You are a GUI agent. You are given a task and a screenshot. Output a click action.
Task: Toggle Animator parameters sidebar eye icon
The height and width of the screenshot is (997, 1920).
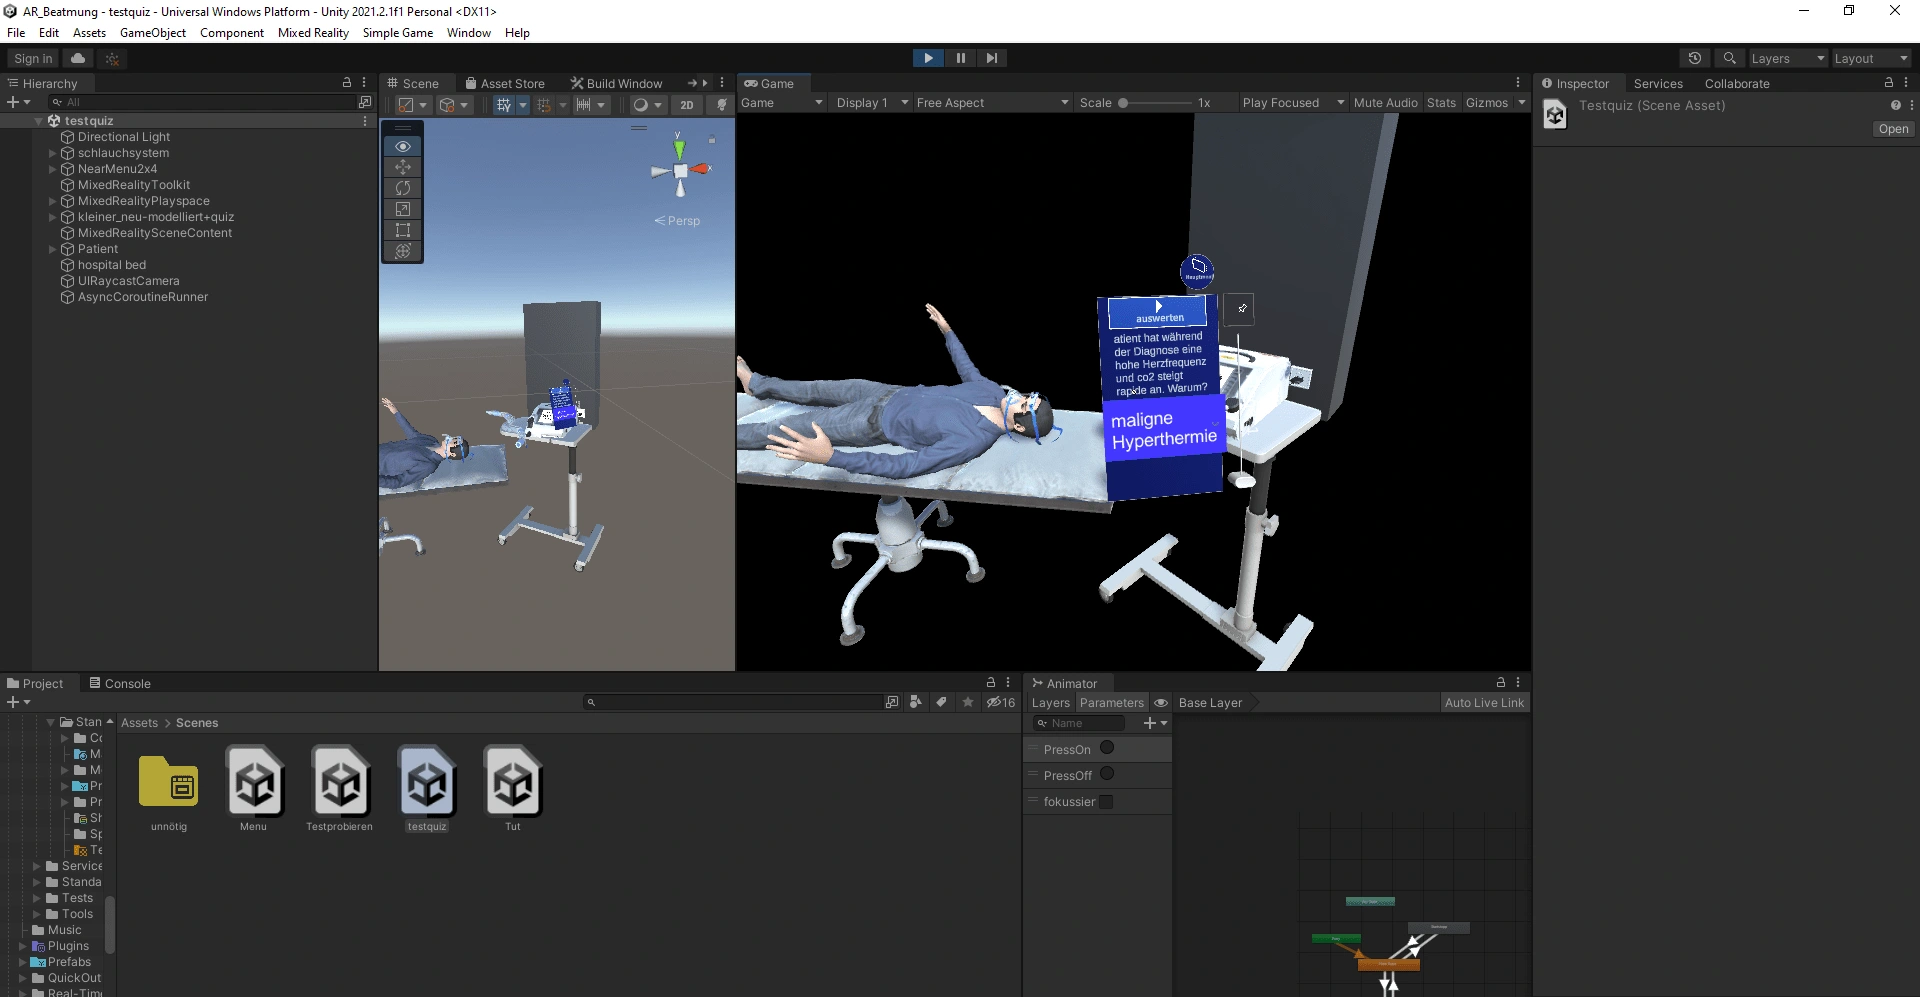pos(1161,702)
